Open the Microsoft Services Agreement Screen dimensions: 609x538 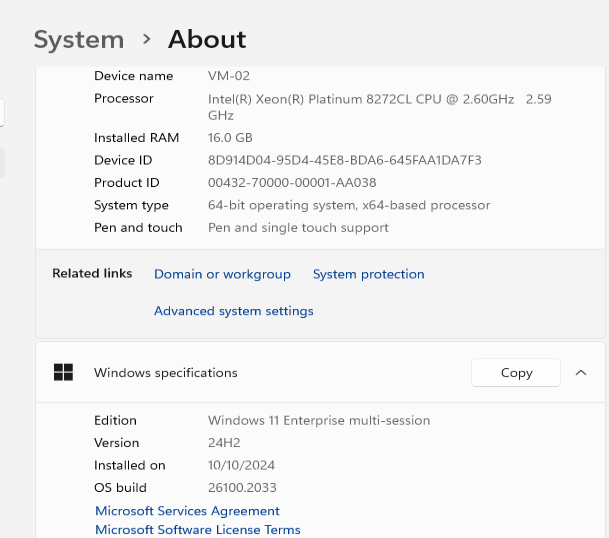187,511
